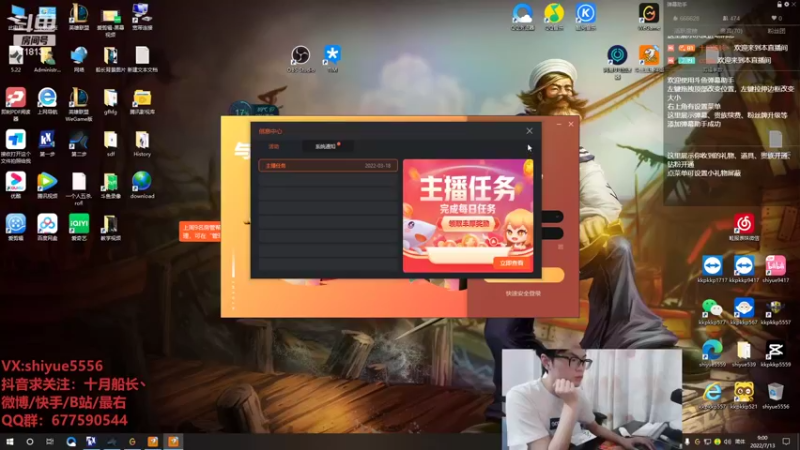Open the shiyue539 folder
Viewport: 800px width, 450px height.
point(744,353)
